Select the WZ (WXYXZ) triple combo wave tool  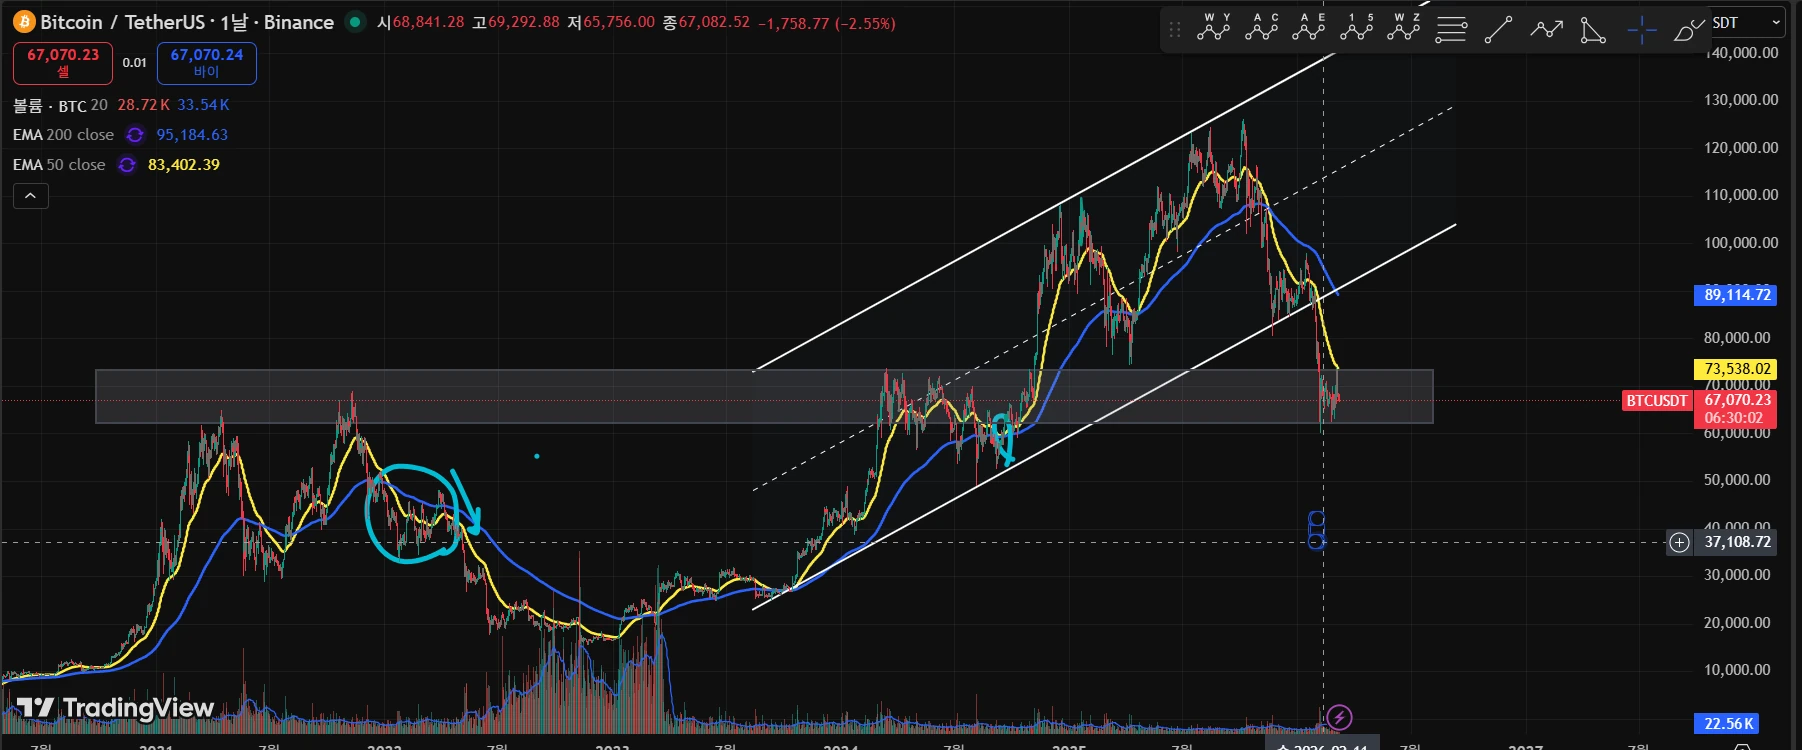[1404, 28]
